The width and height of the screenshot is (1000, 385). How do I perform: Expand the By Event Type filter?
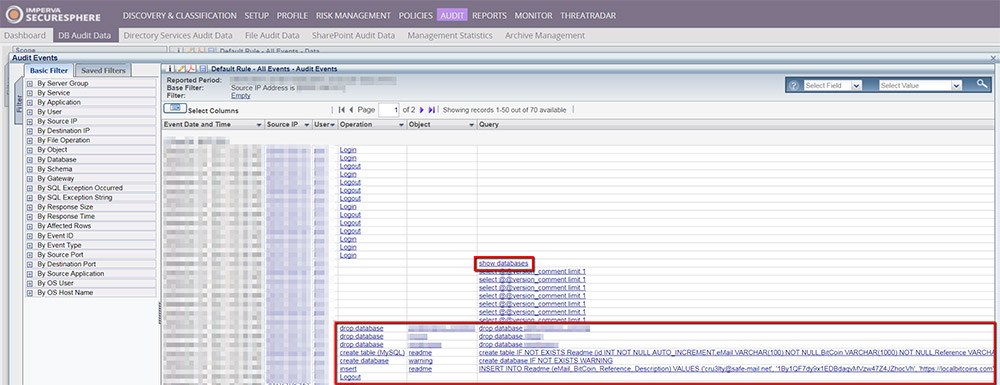click(x=30, y=245)
